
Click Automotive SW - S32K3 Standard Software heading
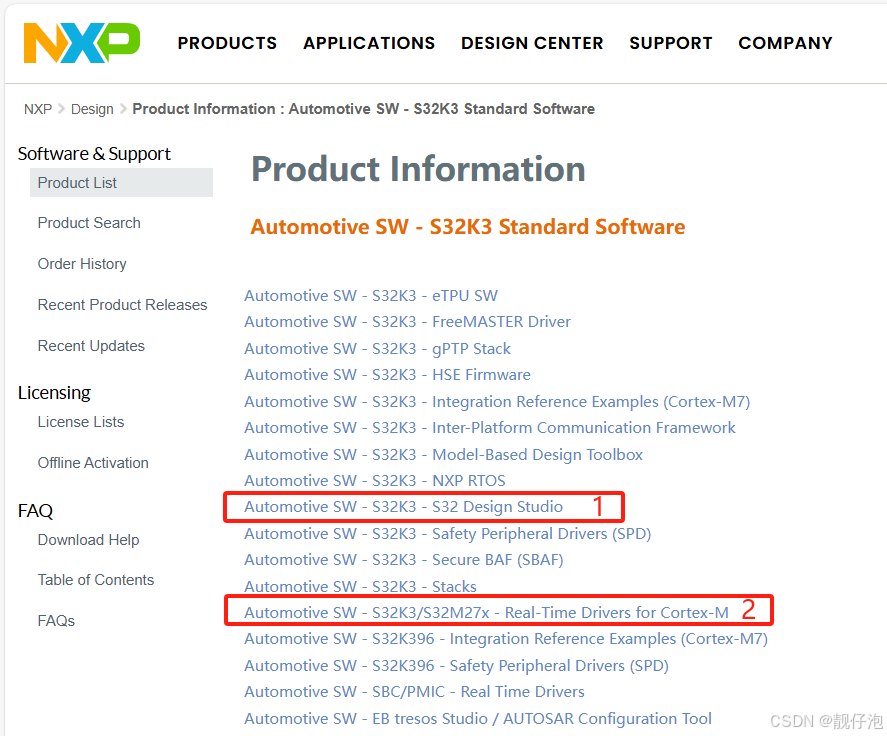click(x=468, y=227)
